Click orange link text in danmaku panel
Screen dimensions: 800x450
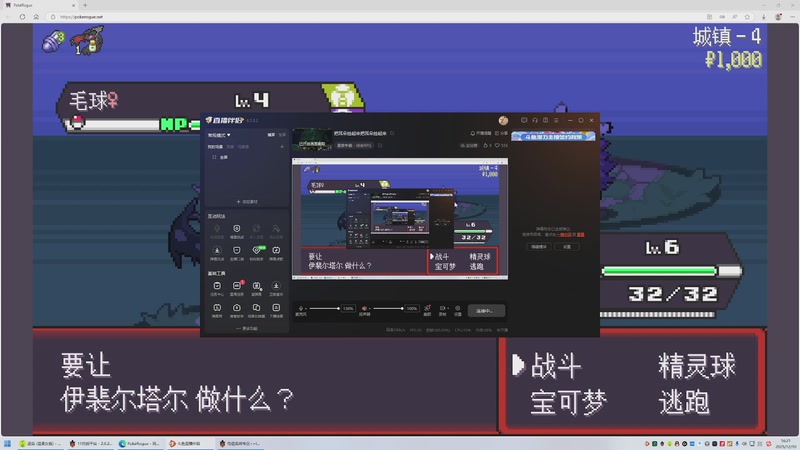(x=564, y=235)
